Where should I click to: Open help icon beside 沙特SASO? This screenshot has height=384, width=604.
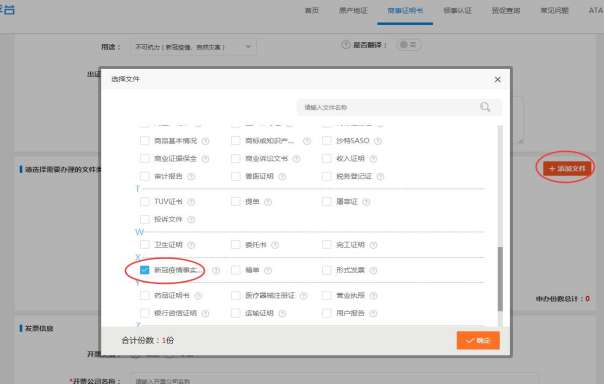coord(378,141)
